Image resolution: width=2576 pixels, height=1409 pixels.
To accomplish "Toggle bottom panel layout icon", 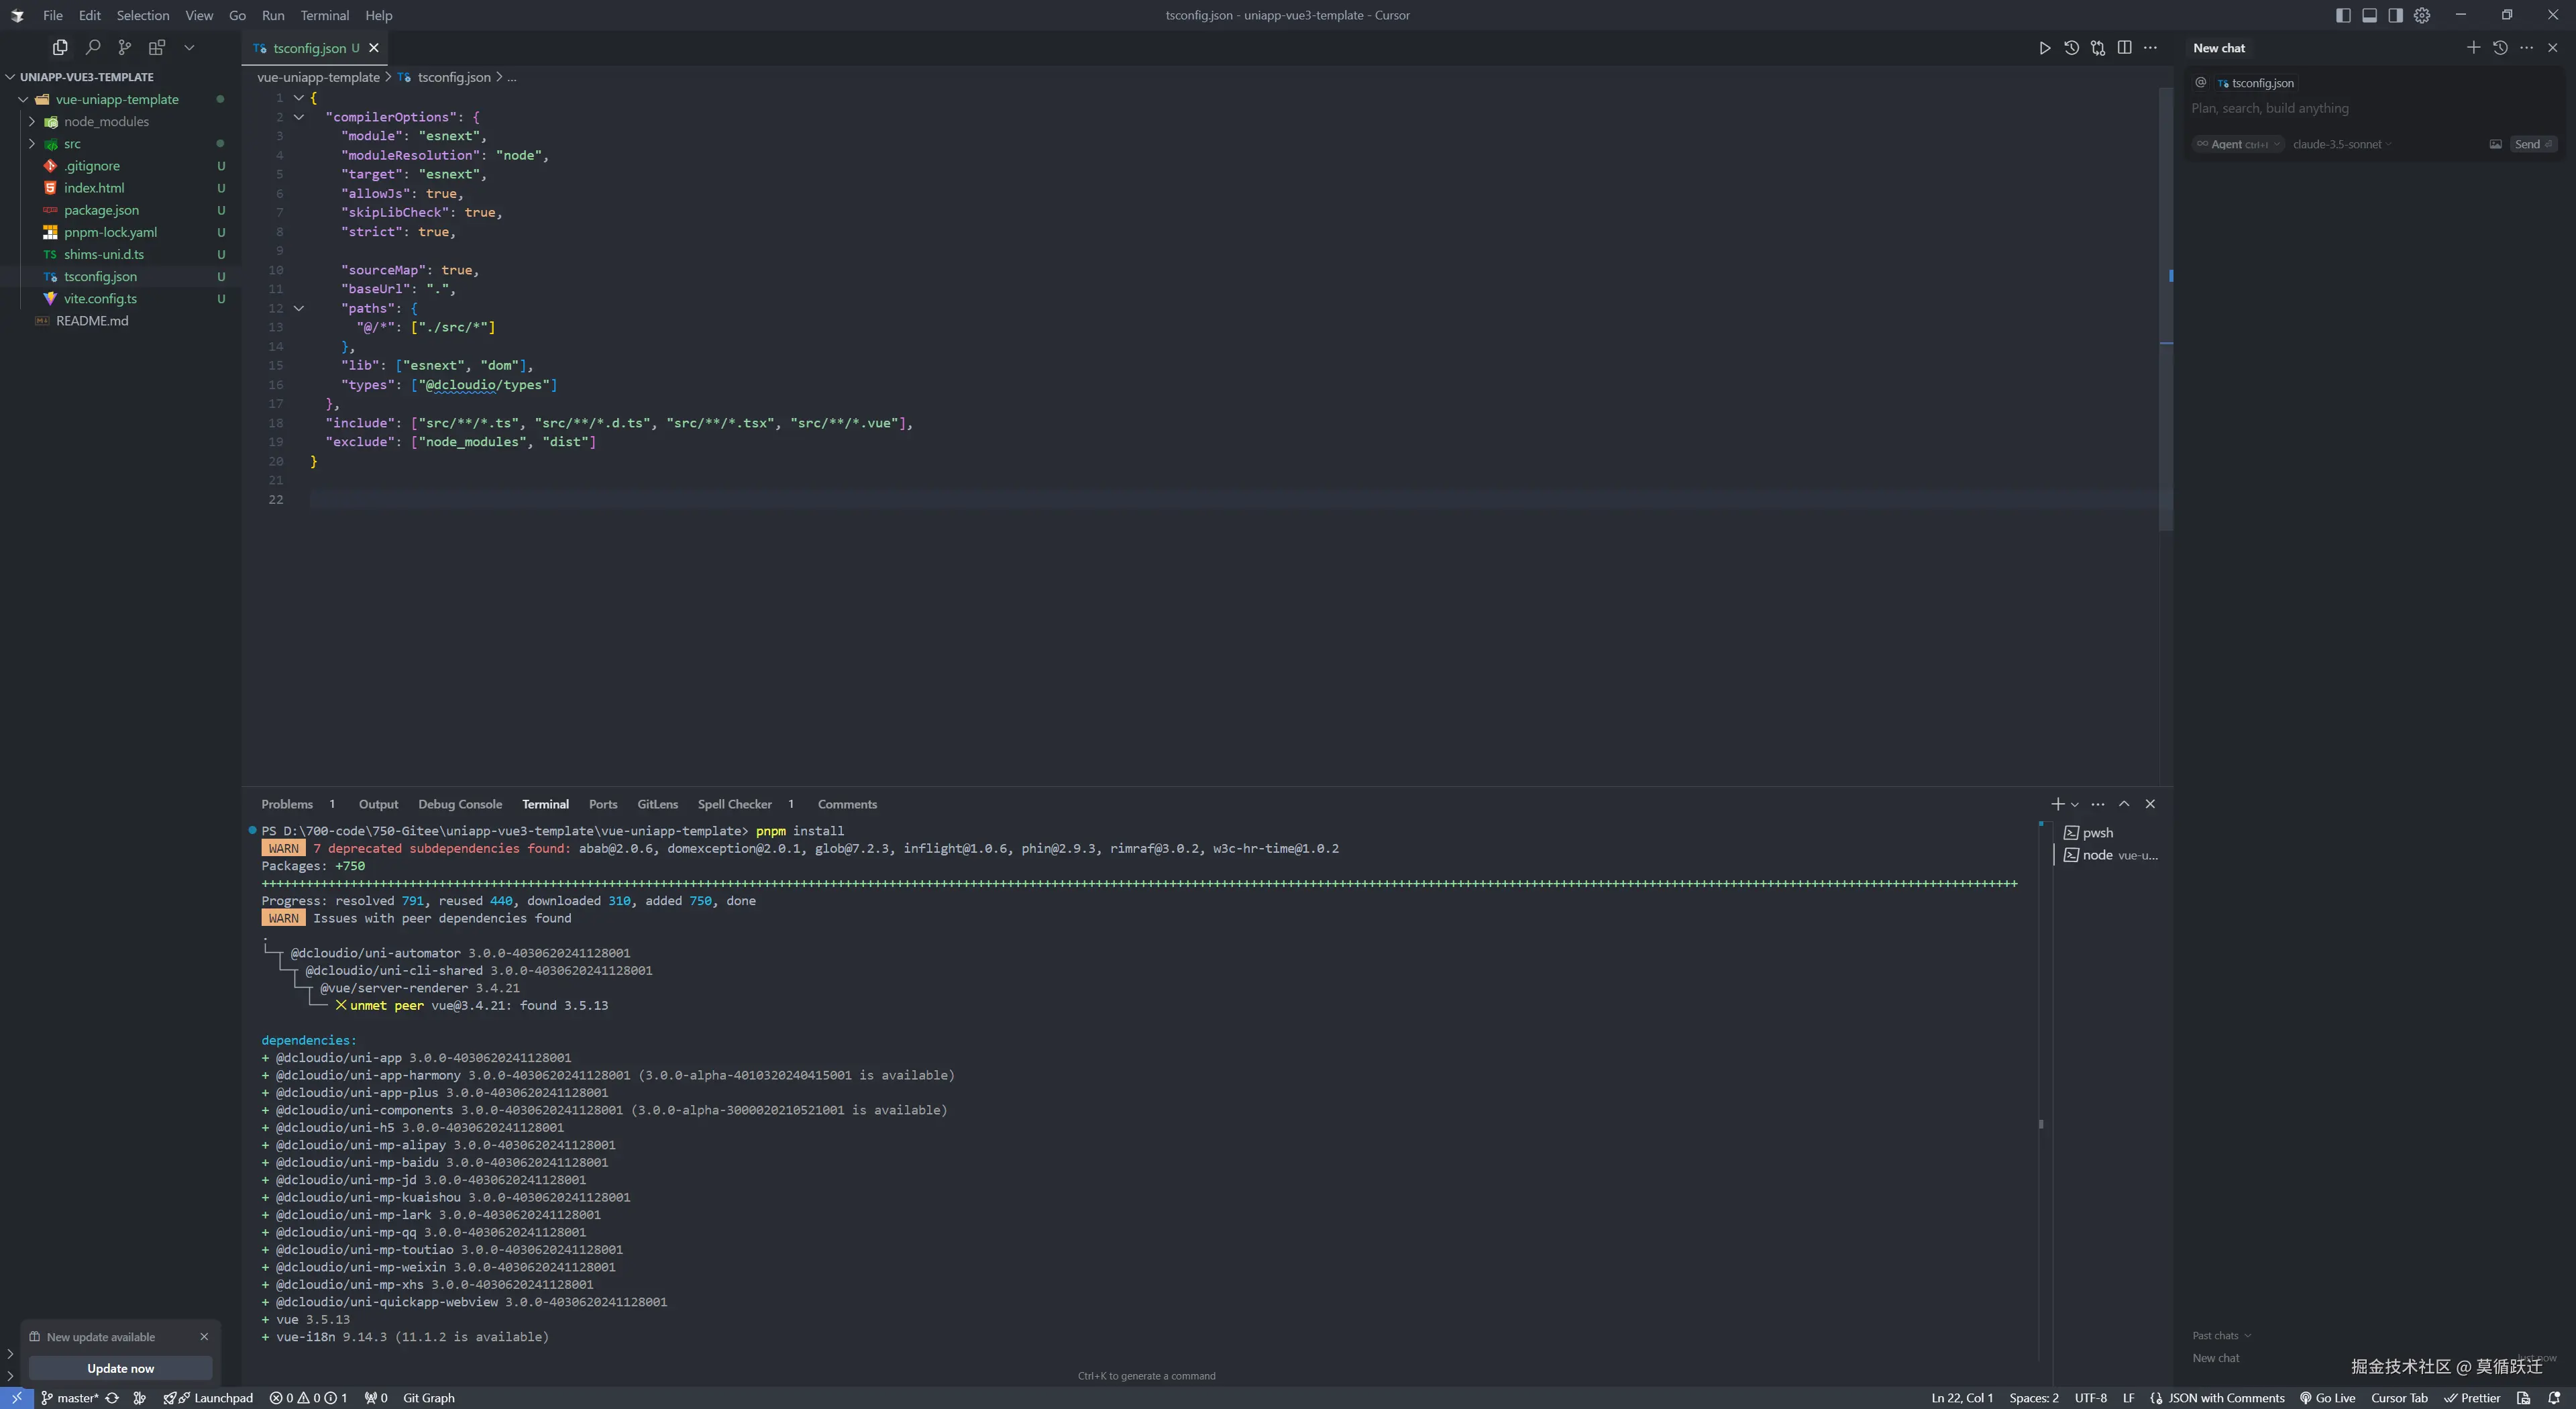I will 2369,15.
